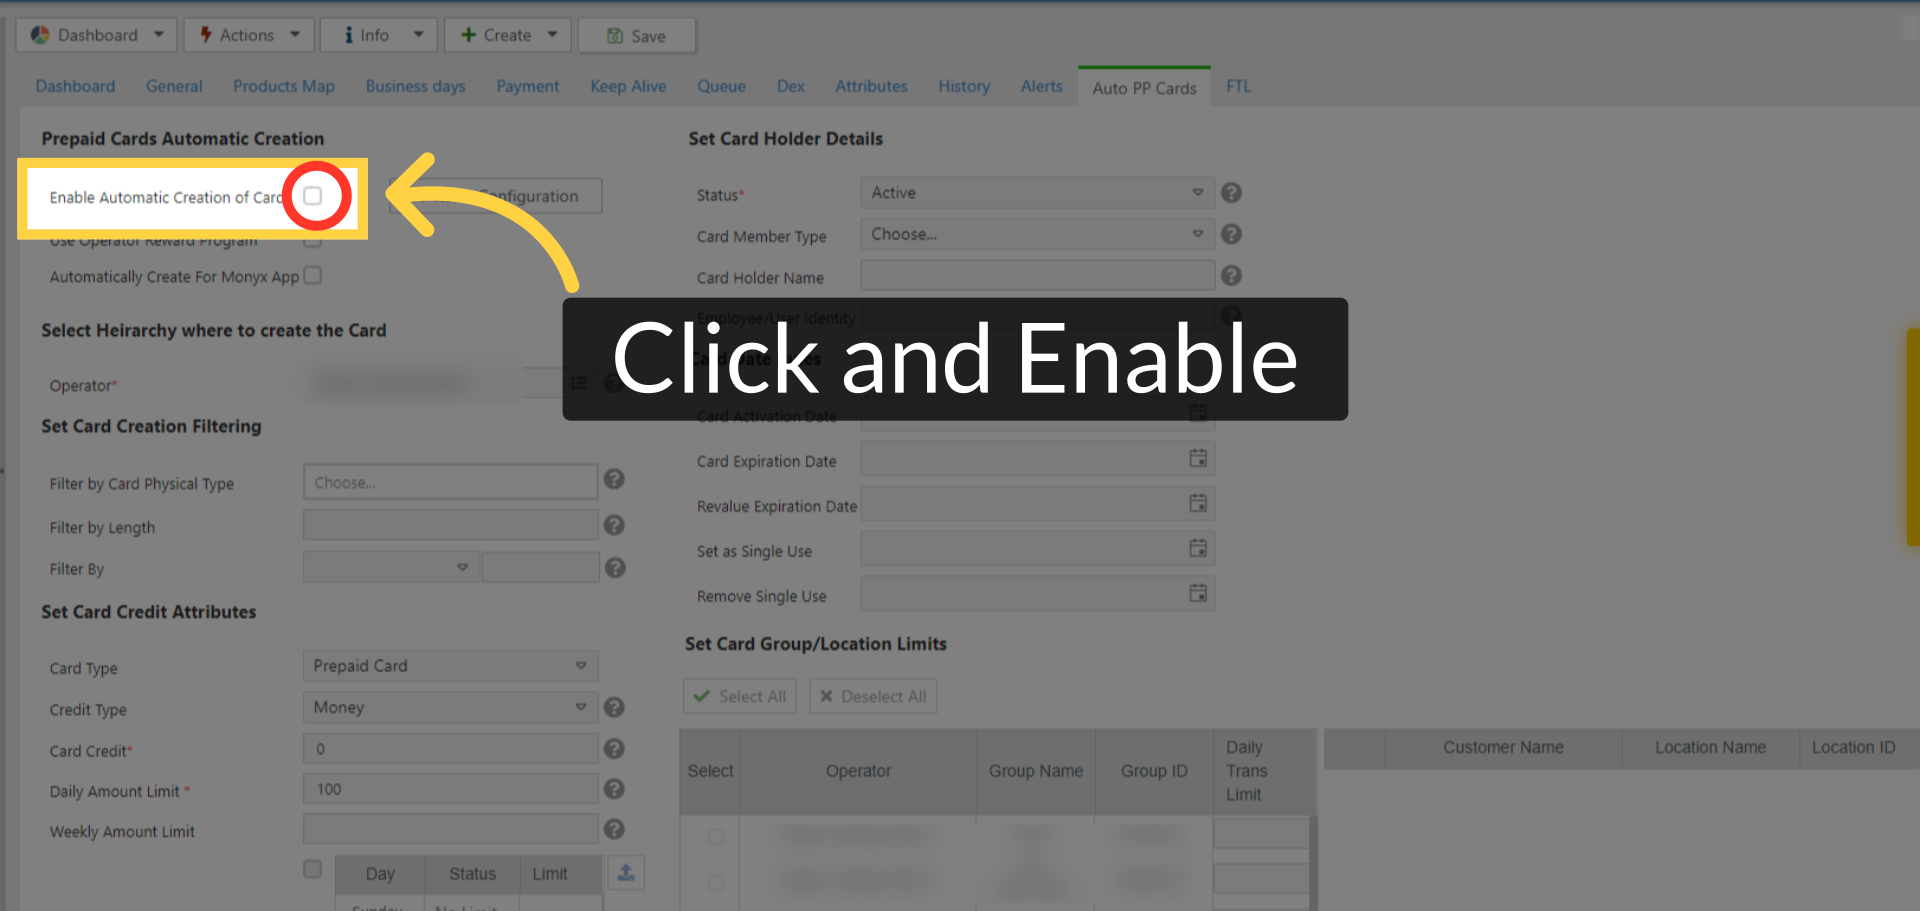
Task: Show help for Weekly Amount Limit
Action: [x=615, y=829]
